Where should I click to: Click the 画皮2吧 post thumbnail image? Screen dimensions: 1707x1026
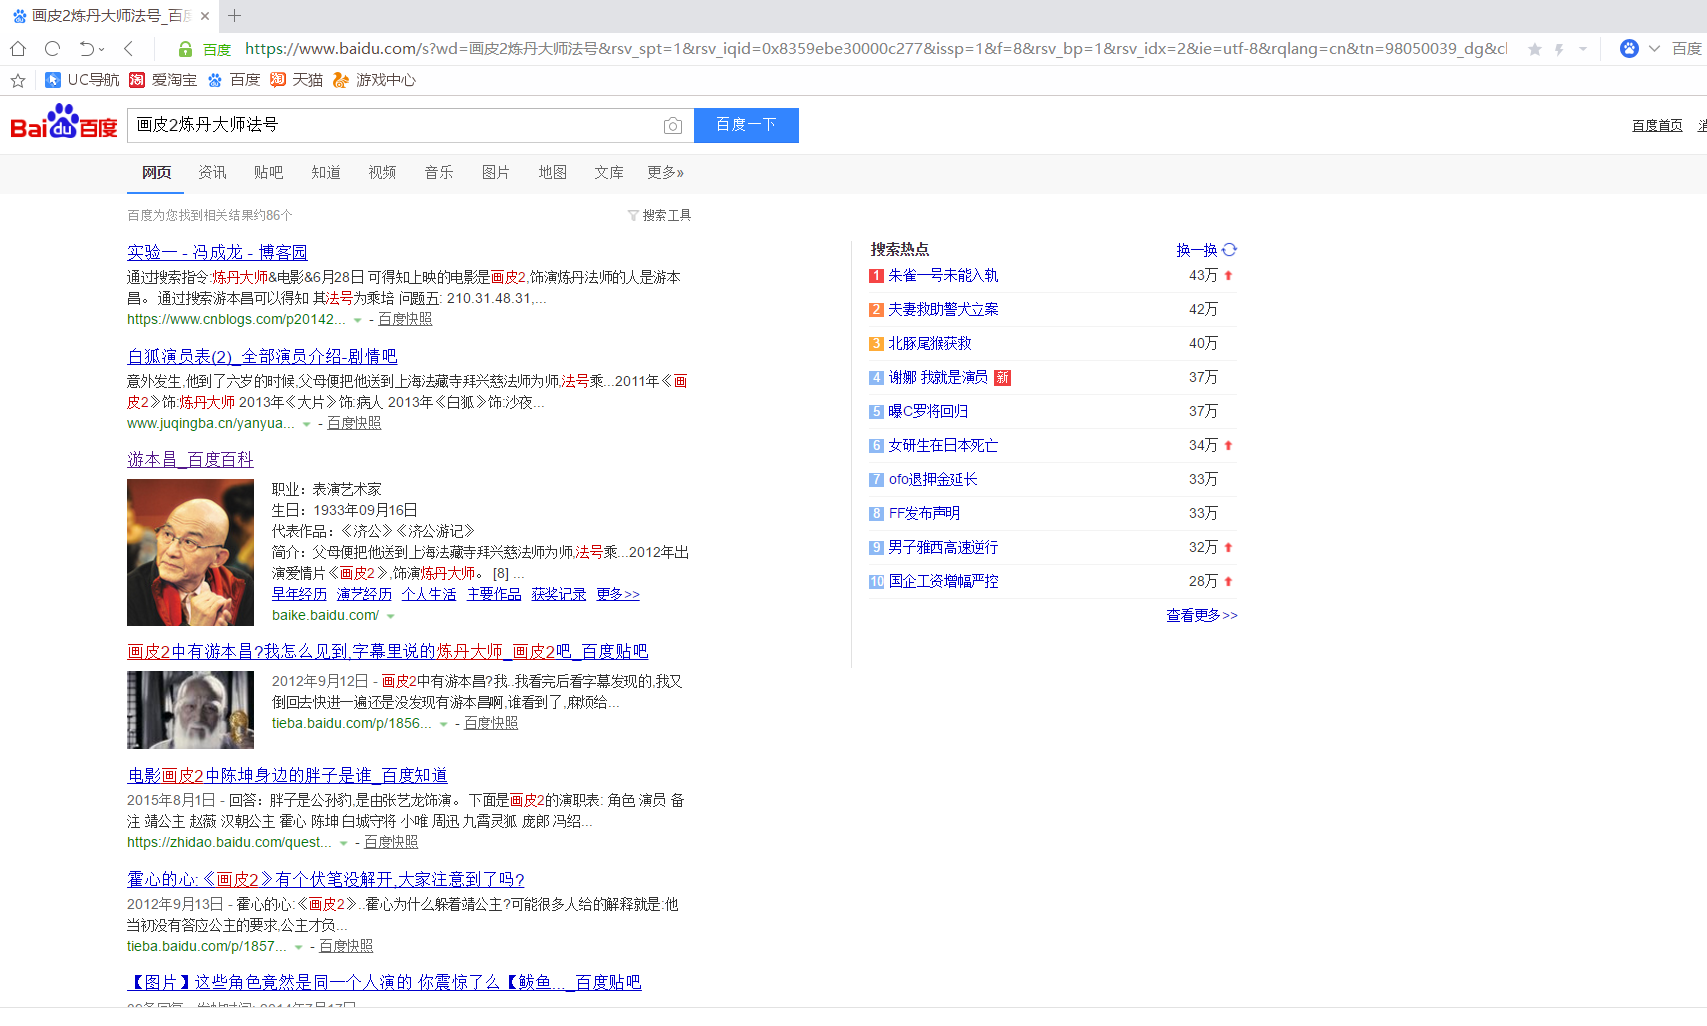[x=190, y=710]
